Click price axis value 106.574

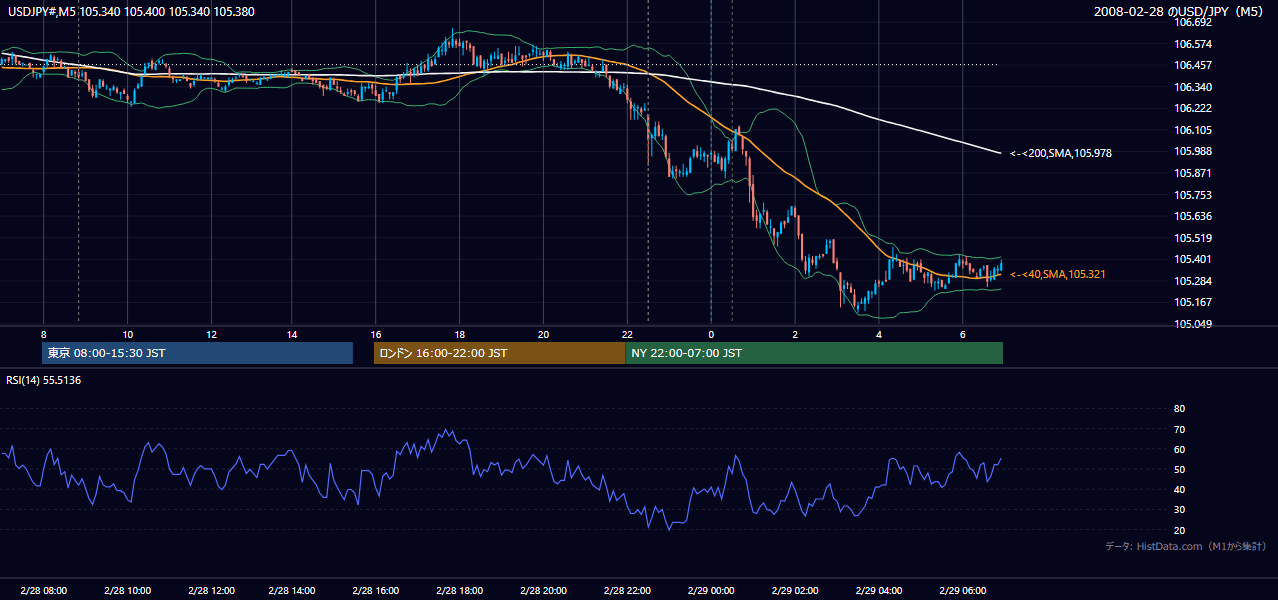1194,44
